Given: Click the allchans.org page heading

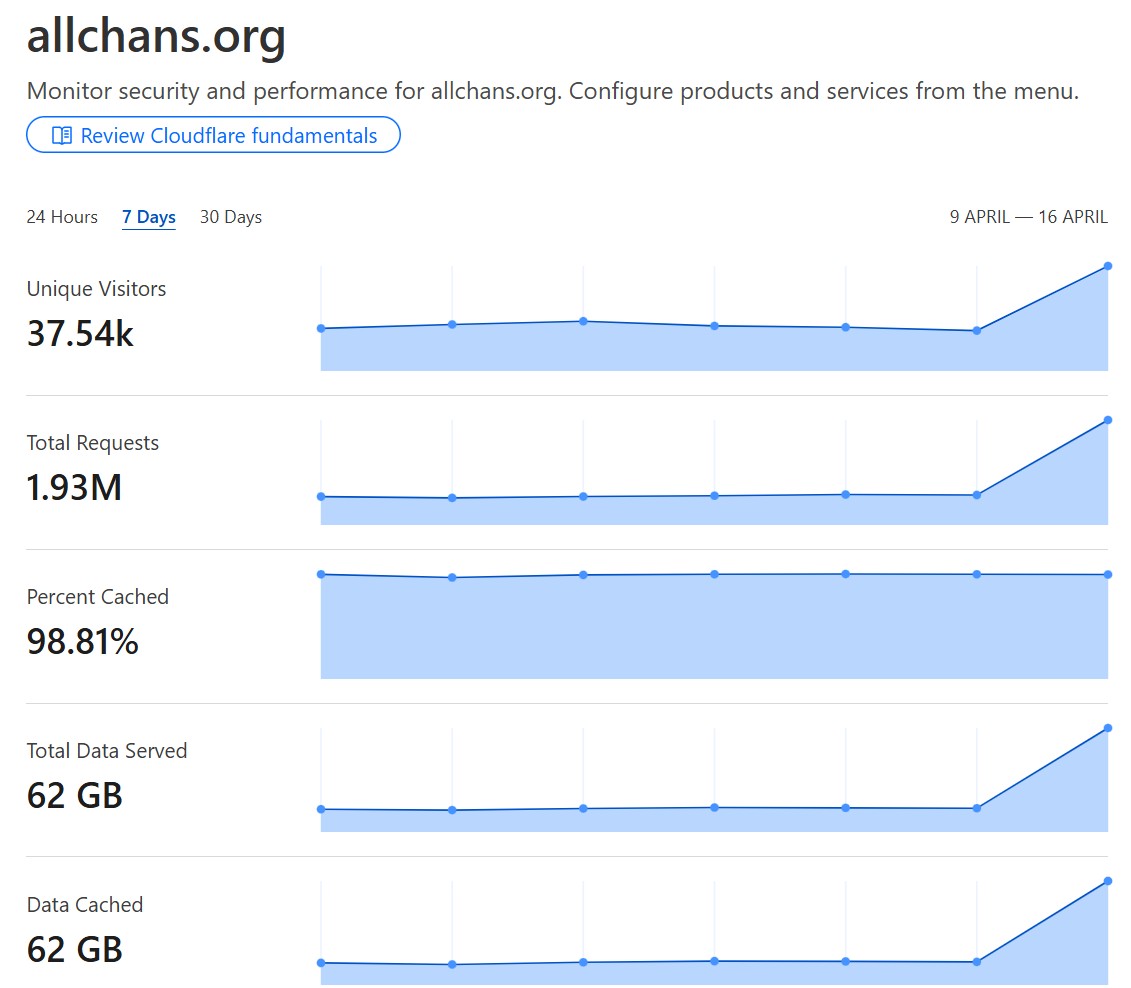Looking at the screenshot, I should (x=156, y=37).
